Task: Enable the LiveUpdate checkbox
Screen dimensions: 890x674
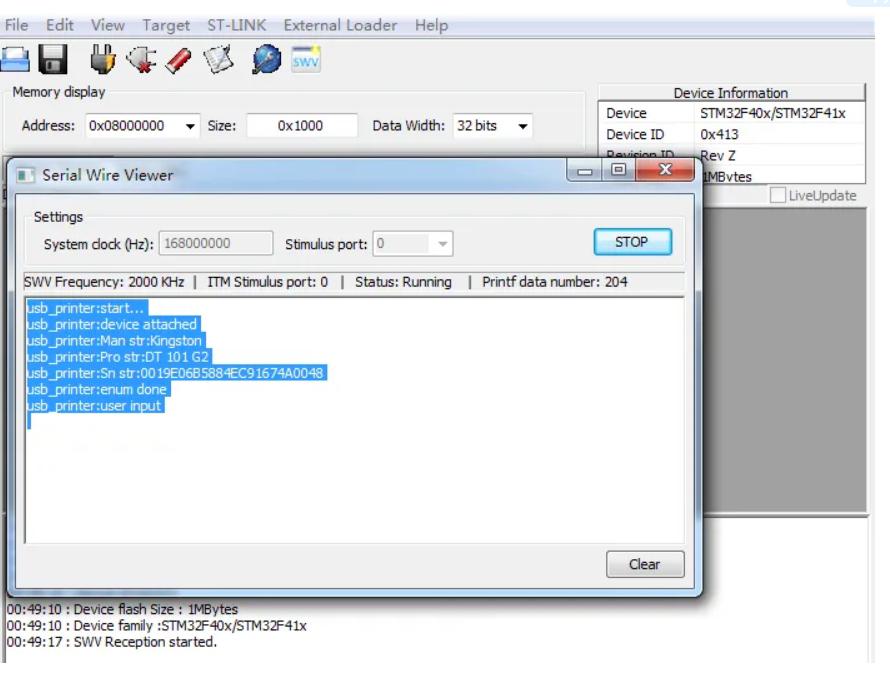Action: point(778,195)
